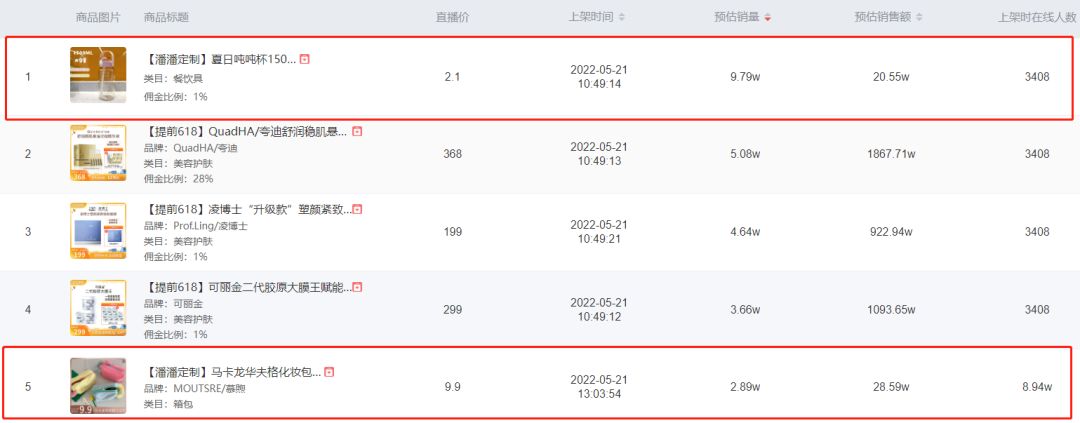
Task: Click the 上架时在线人数 column header
Action: click(x=1037, y=17)
